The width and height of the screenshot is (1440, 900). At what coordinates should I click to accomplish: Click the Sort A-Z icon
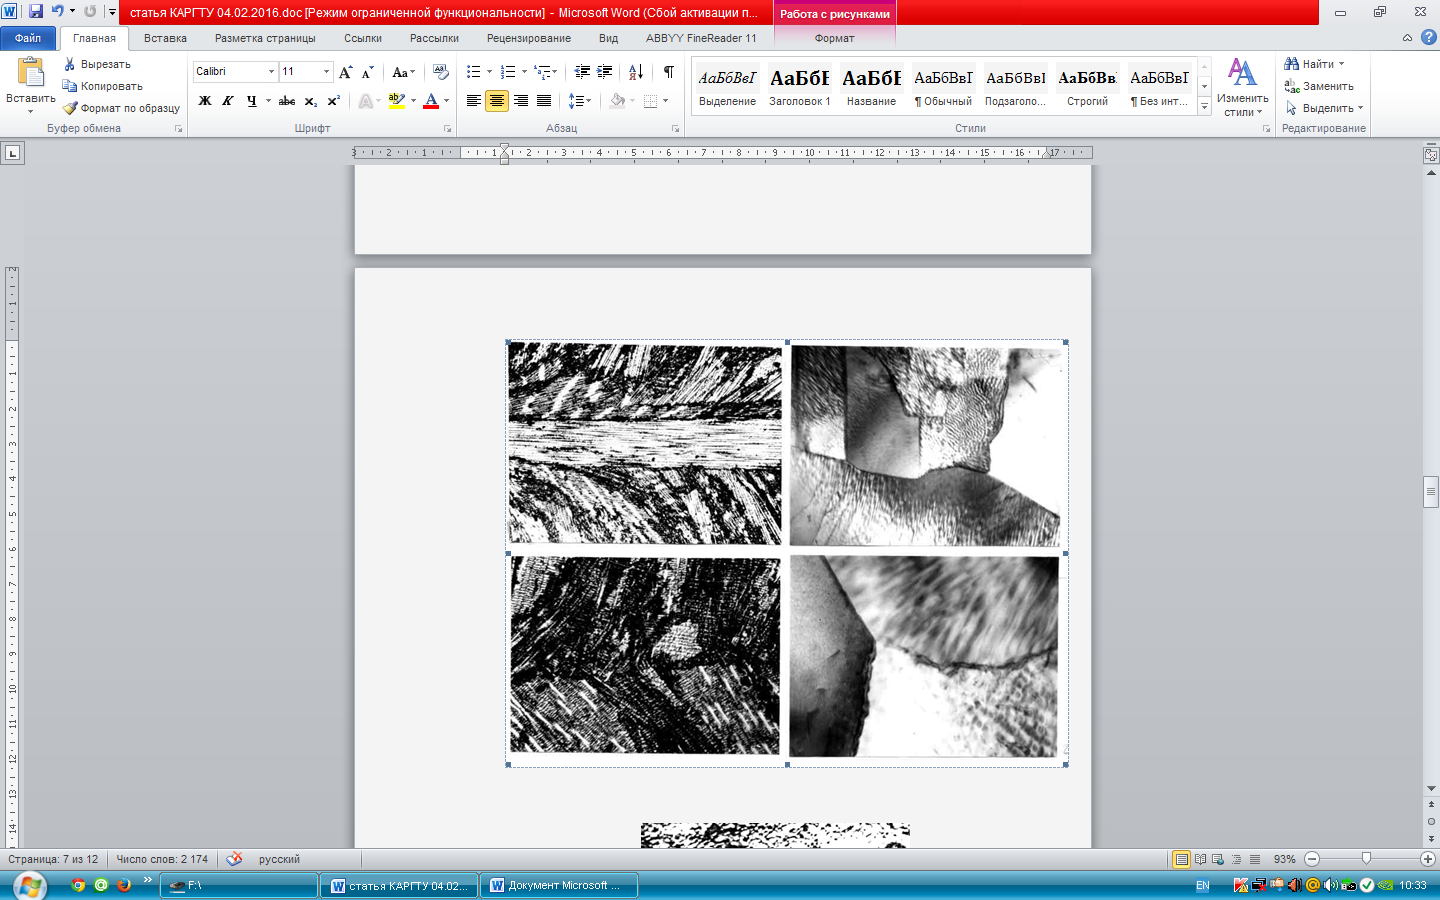click(x=635, y=72)
